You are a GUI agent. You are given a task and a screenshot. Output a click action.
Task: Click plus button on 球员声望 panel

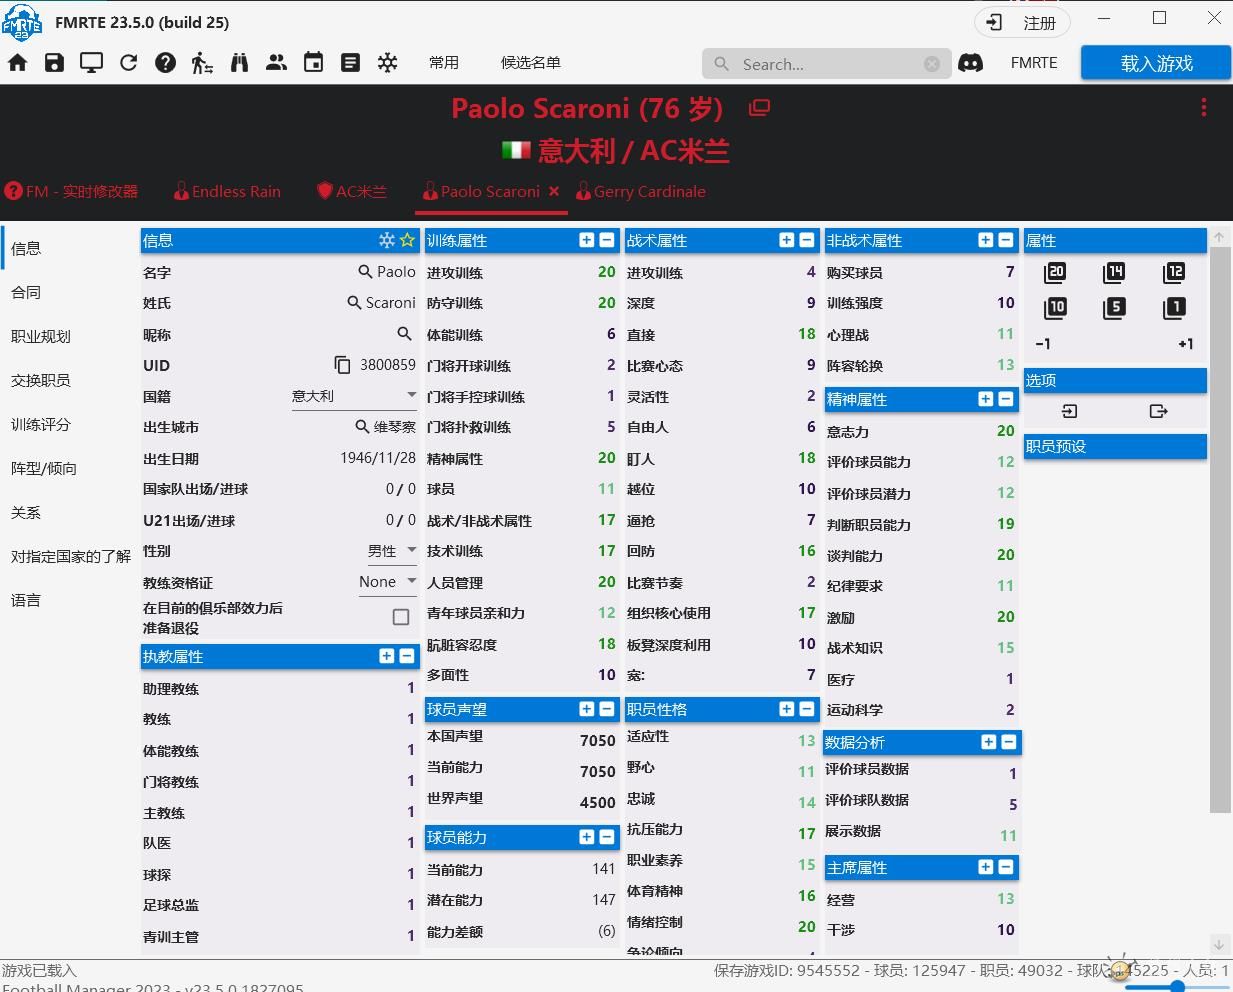coord(587,709)
